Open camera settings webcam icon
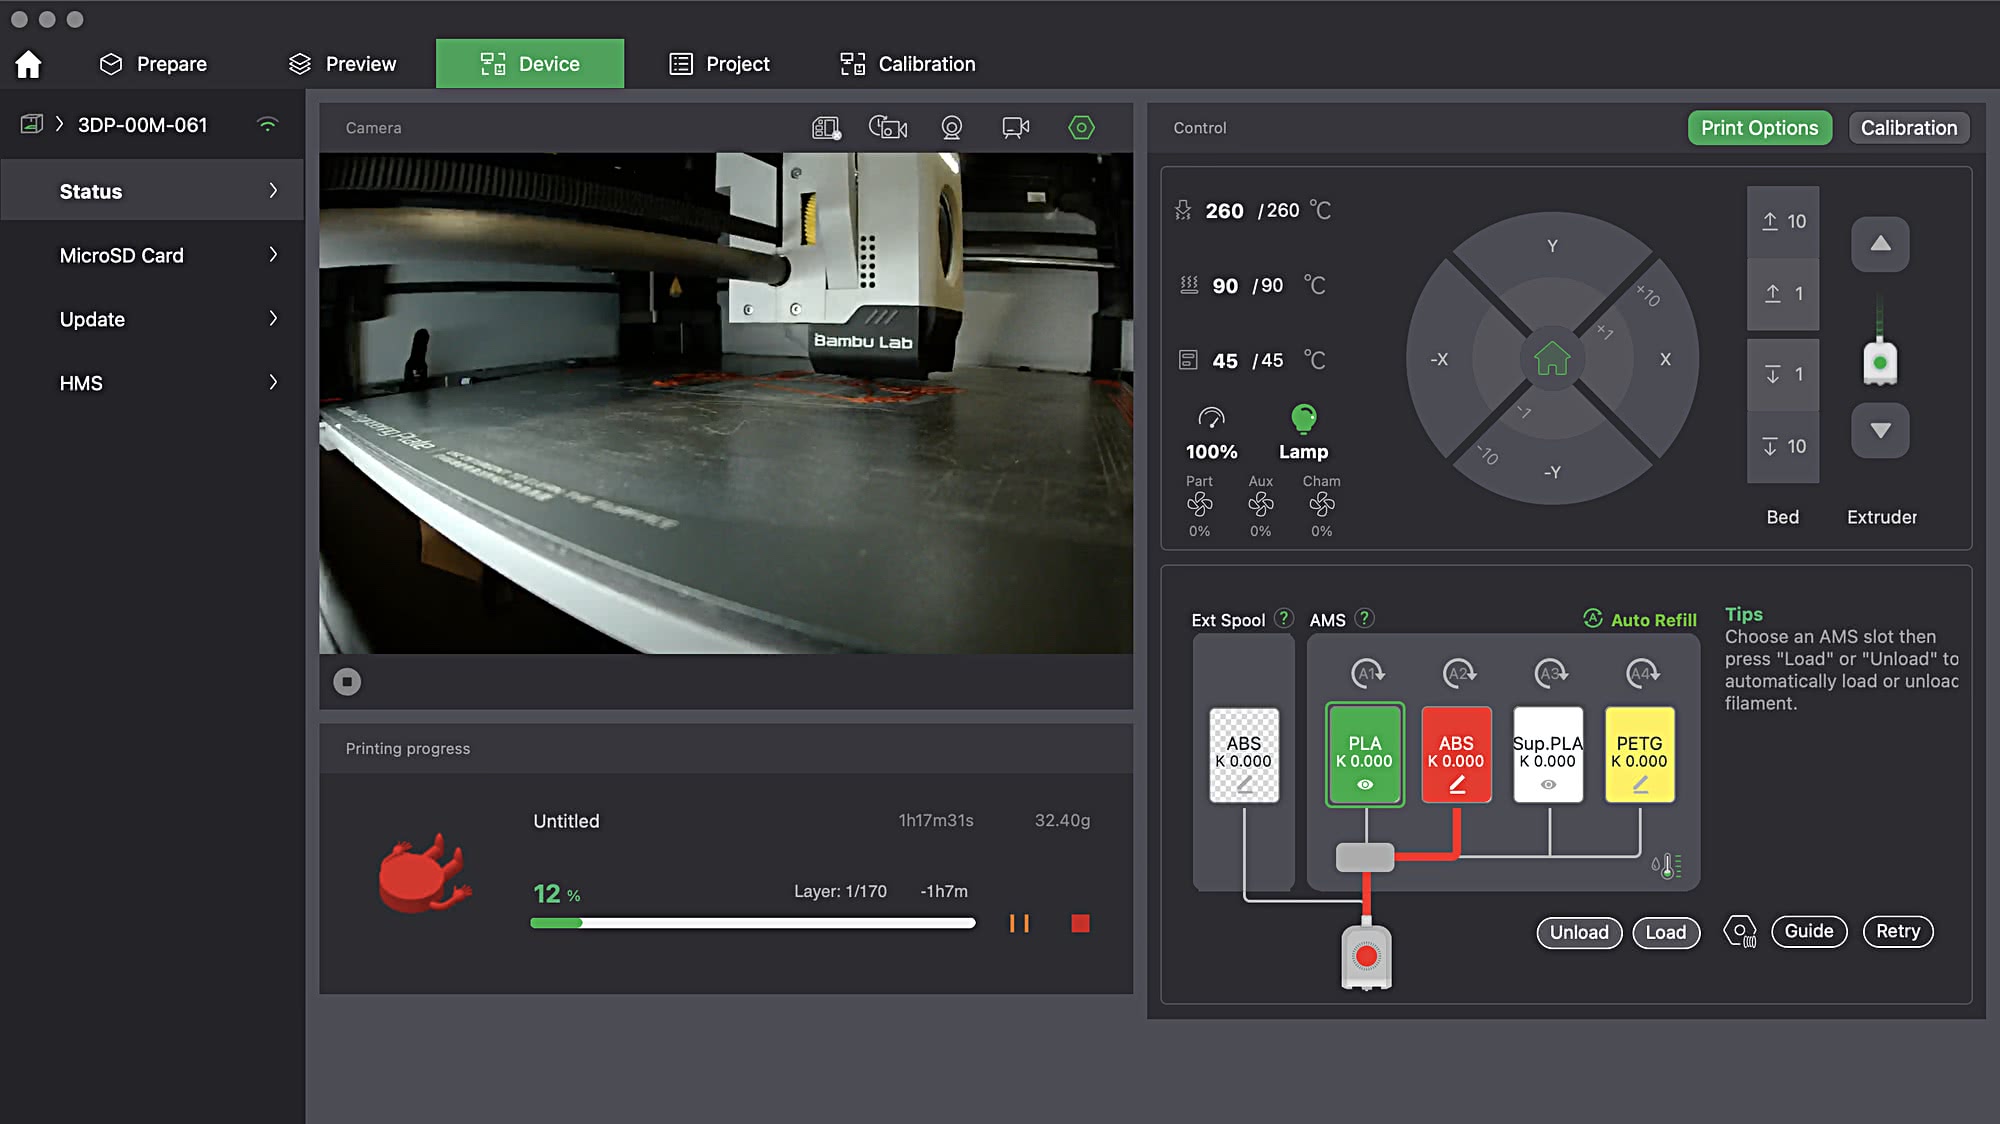 (952, 128)
